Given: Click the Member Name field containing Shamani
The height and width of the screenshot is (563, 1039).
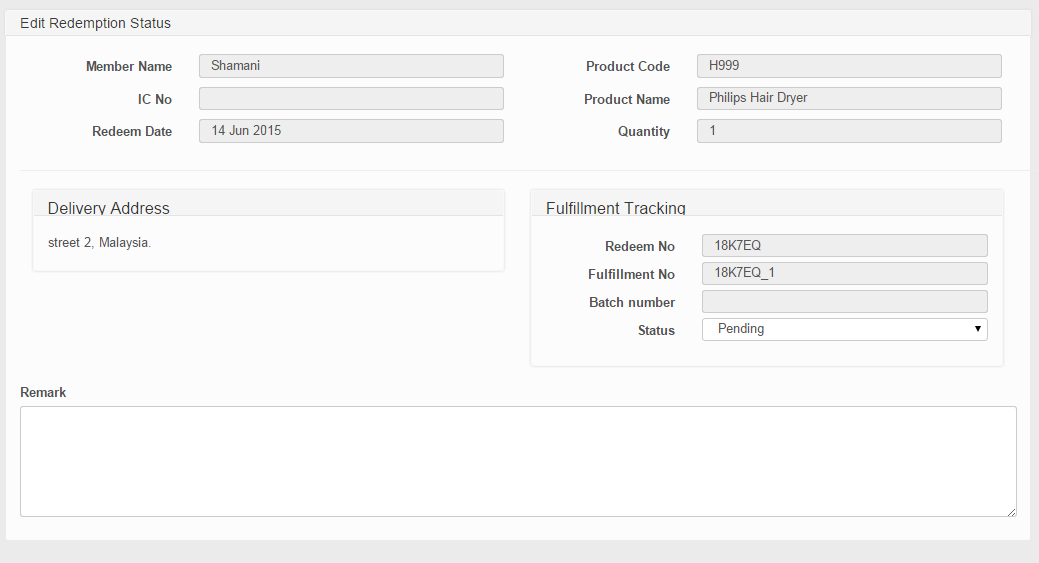Looking at the screenshot, I should pos(351,66).
